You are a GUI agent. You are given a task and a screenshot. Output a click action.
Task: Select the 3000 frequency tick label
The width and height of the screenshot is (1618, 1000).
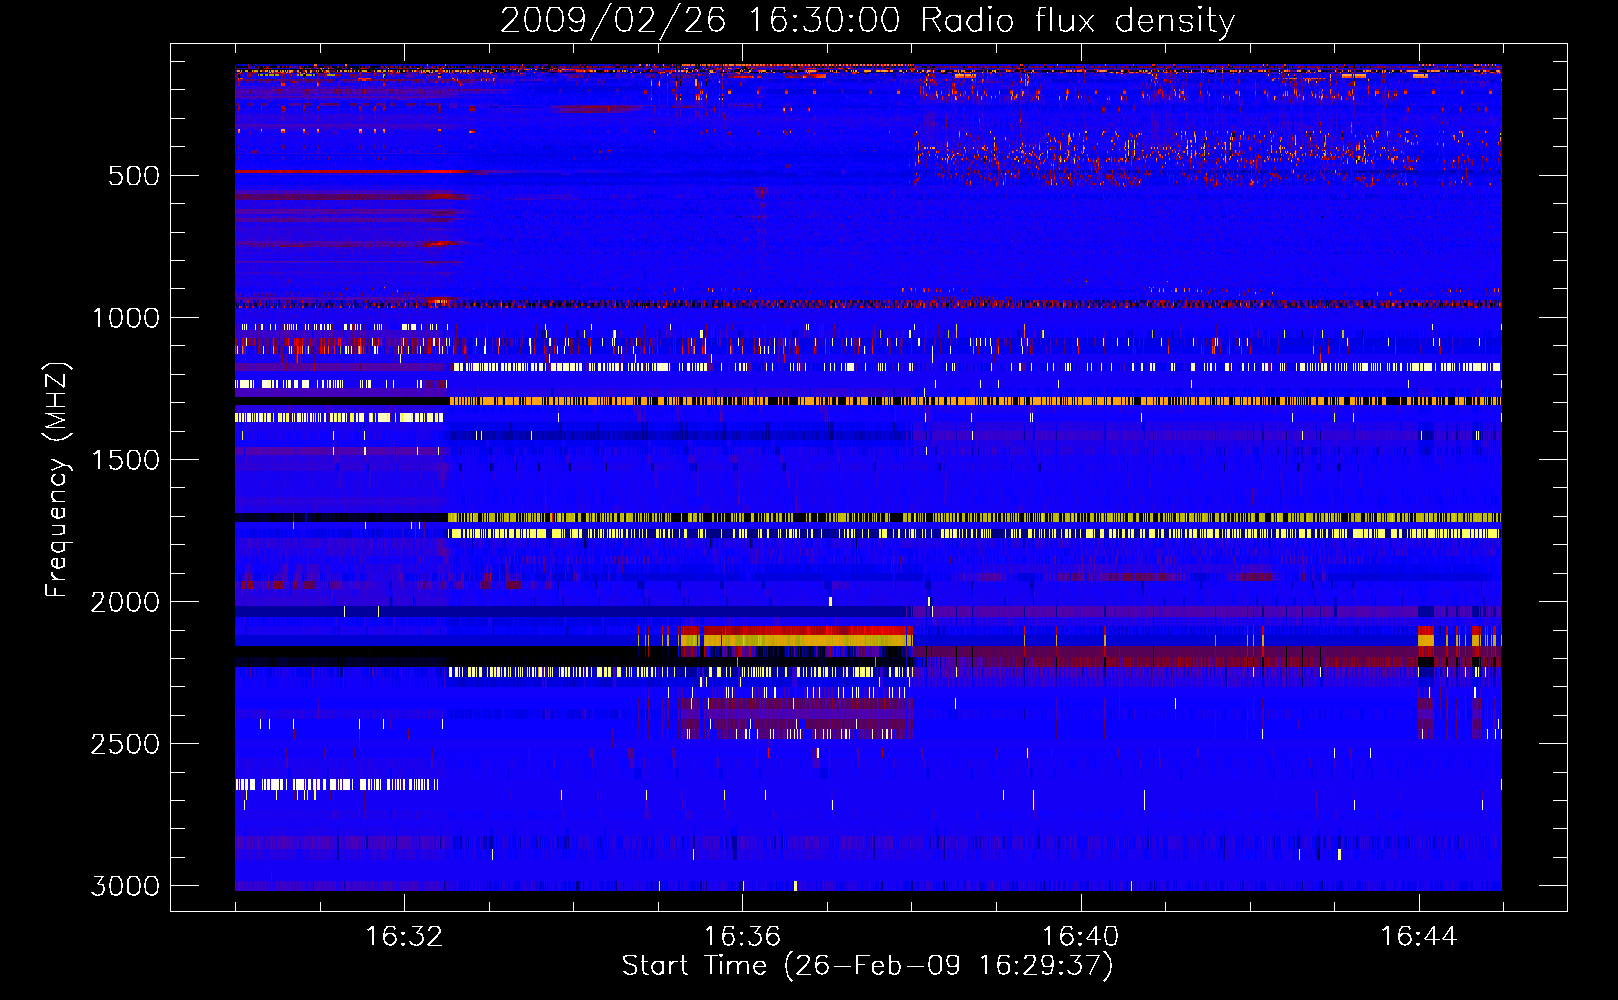coord(125,886)
